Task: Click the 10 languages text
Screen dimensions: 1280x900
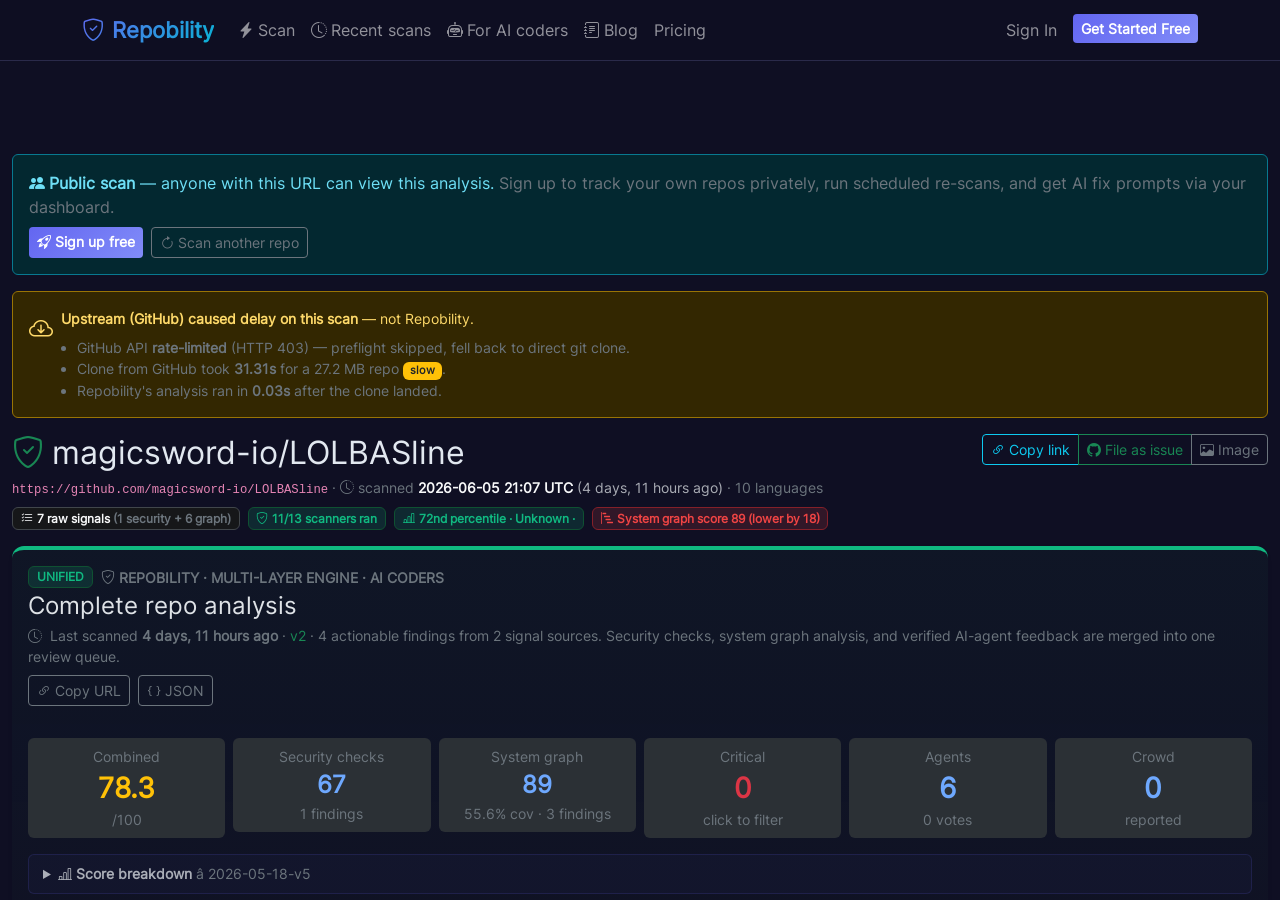Action: [779, 488]
